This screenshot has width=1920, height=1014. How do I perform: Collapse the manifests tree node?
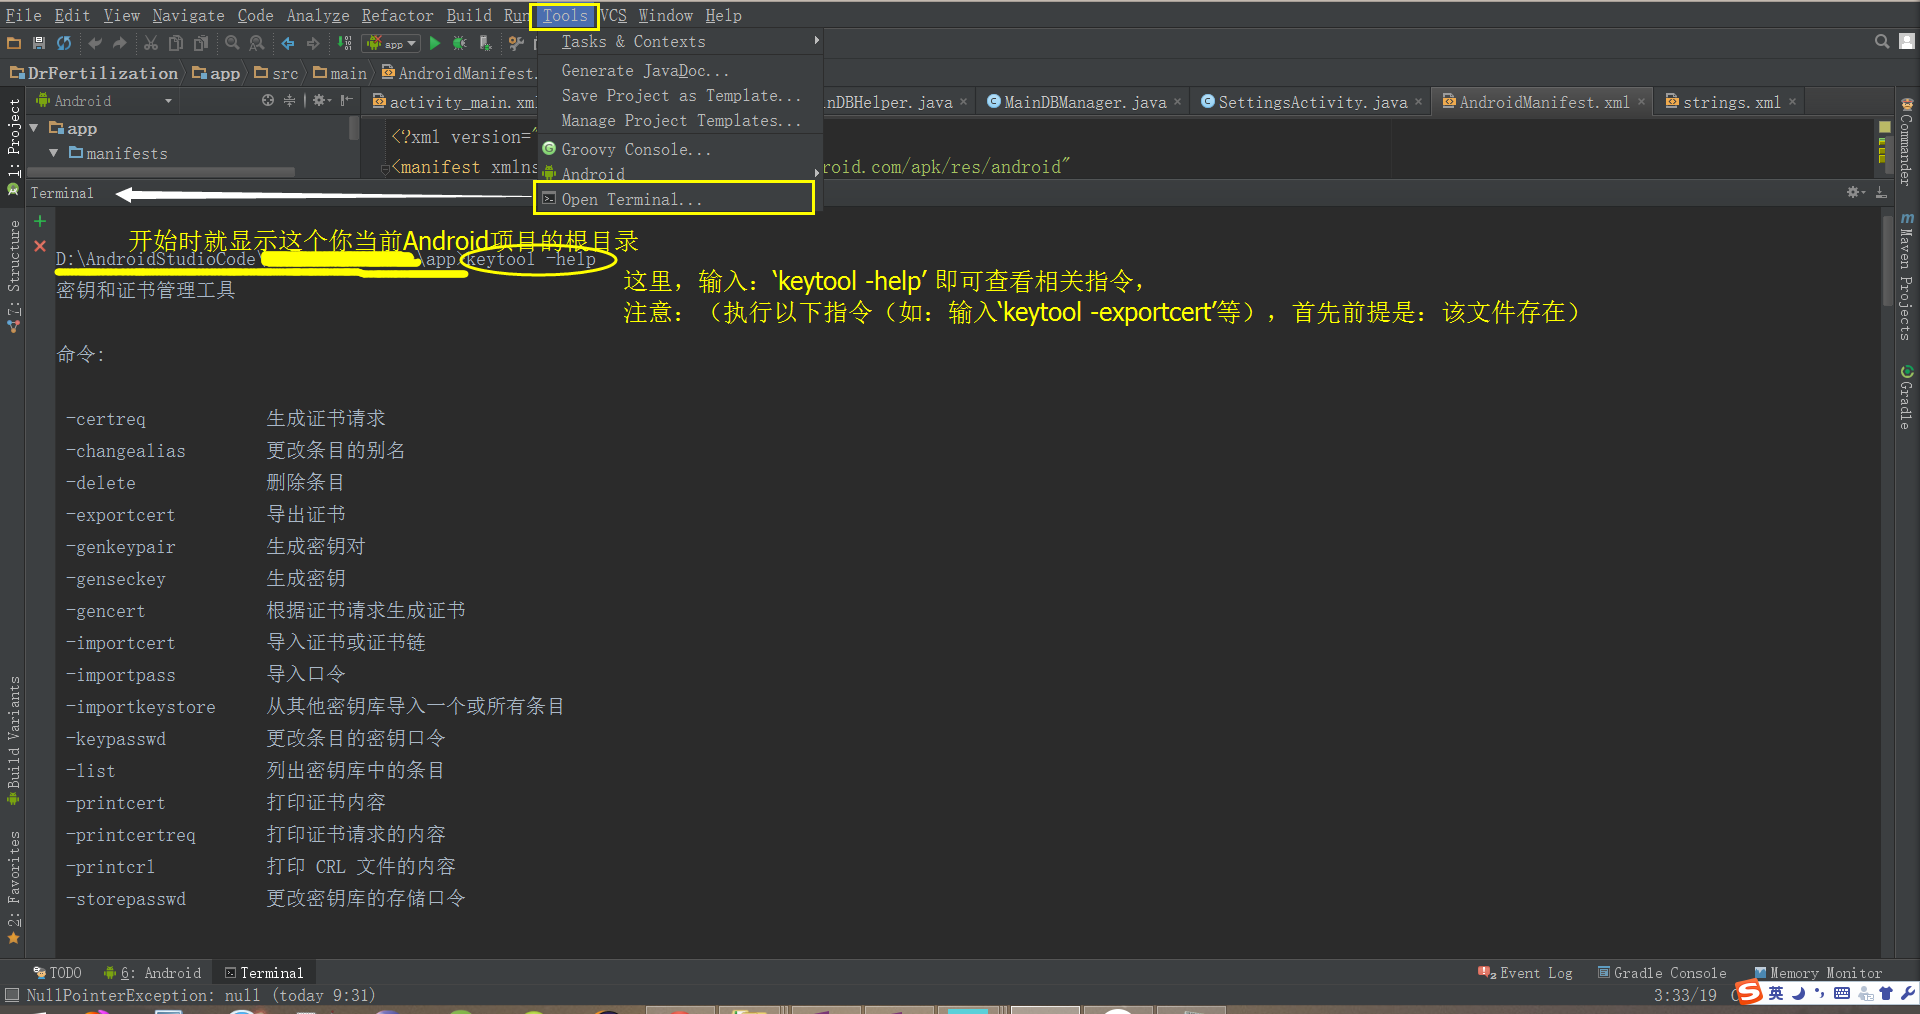(53, 153)
